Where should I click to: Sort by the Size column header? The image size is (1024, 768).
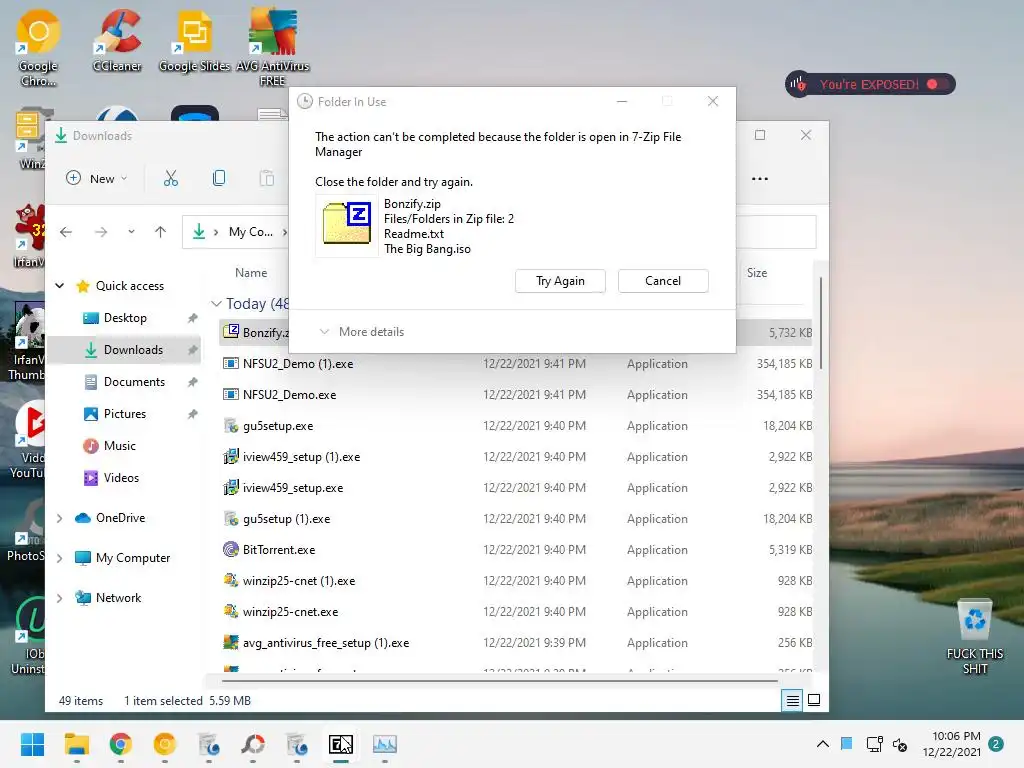(757, 273)
